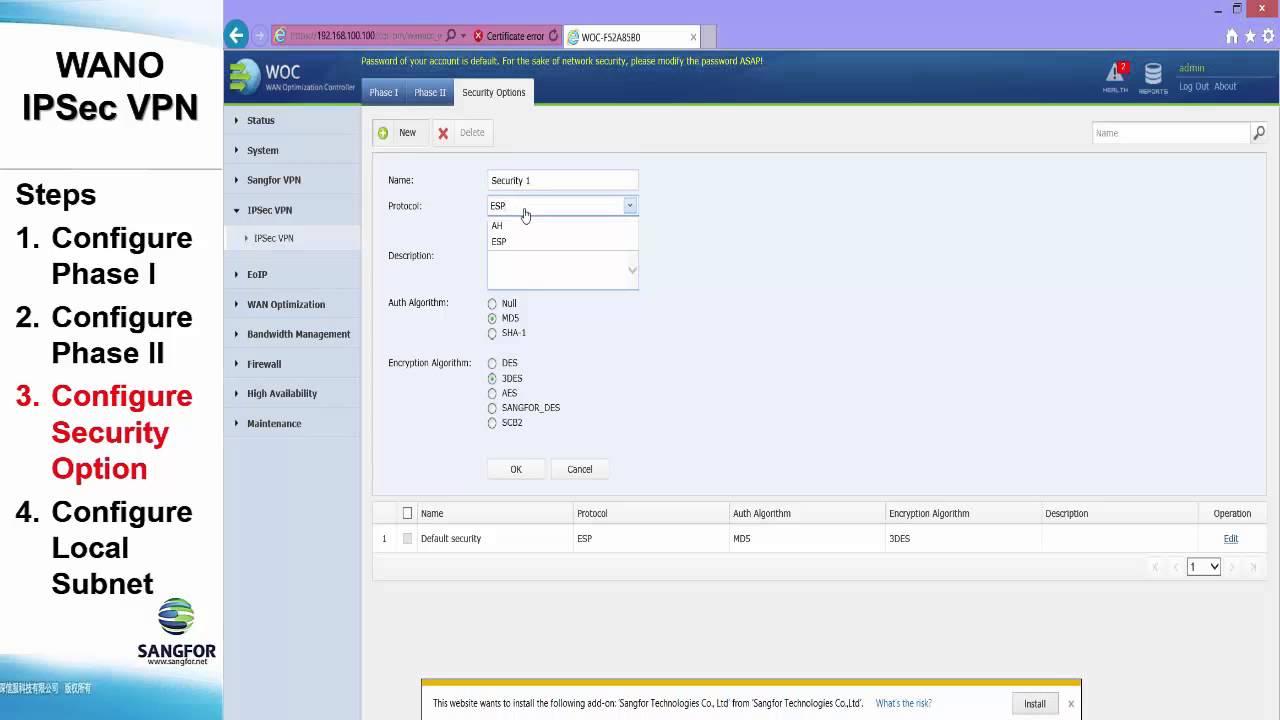Image resolution: width=1280 pixels, height=720 pixels.
Task: Open the browser Tools gear icon
Action: point(1267,36)
